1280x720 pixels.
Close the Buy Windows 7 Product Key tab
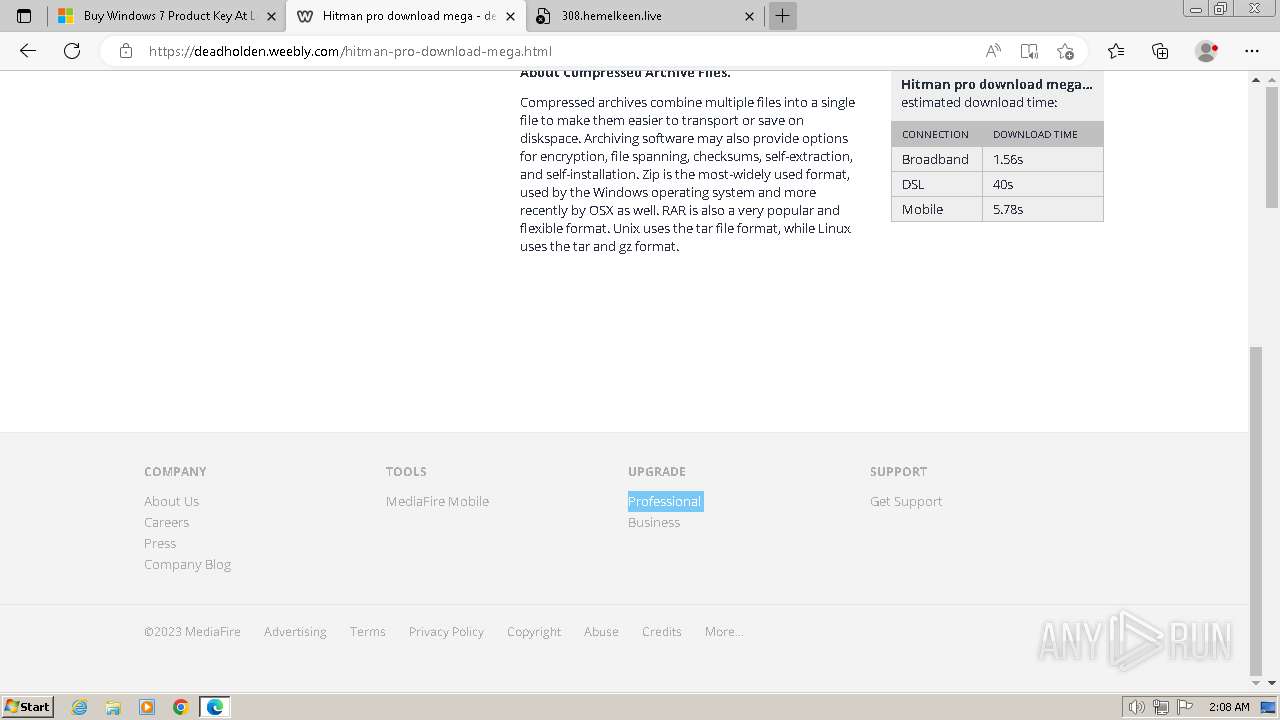point(271,16)
